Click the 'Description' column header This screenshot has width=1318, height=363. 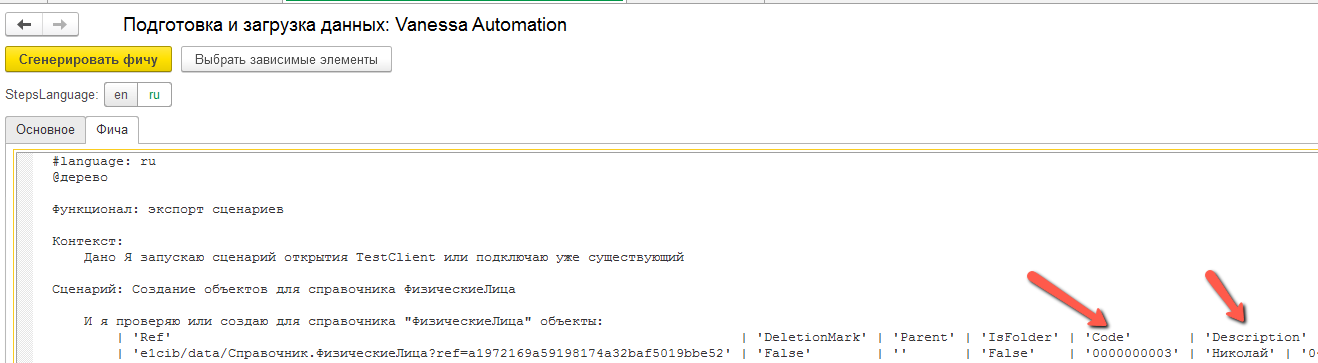1256,337
